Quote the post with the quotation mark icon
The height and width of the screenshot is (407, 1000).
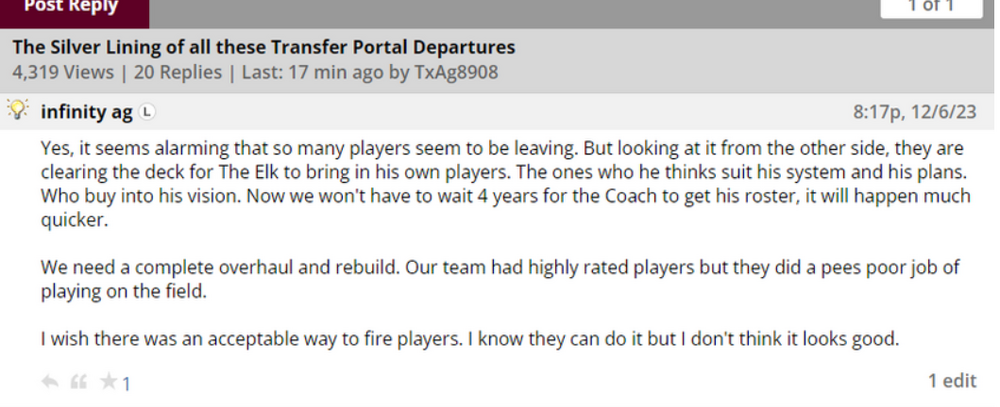tap(78, 382)
